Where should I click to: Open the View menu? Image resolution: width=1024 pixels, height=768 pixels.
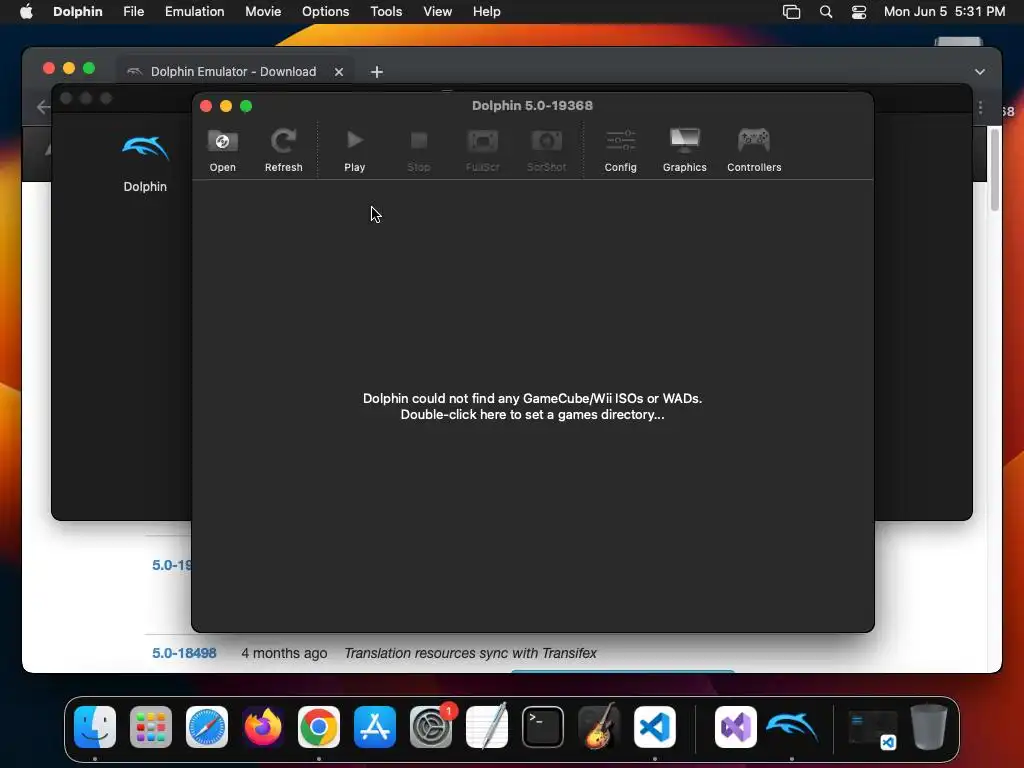[x=438, y=12]
